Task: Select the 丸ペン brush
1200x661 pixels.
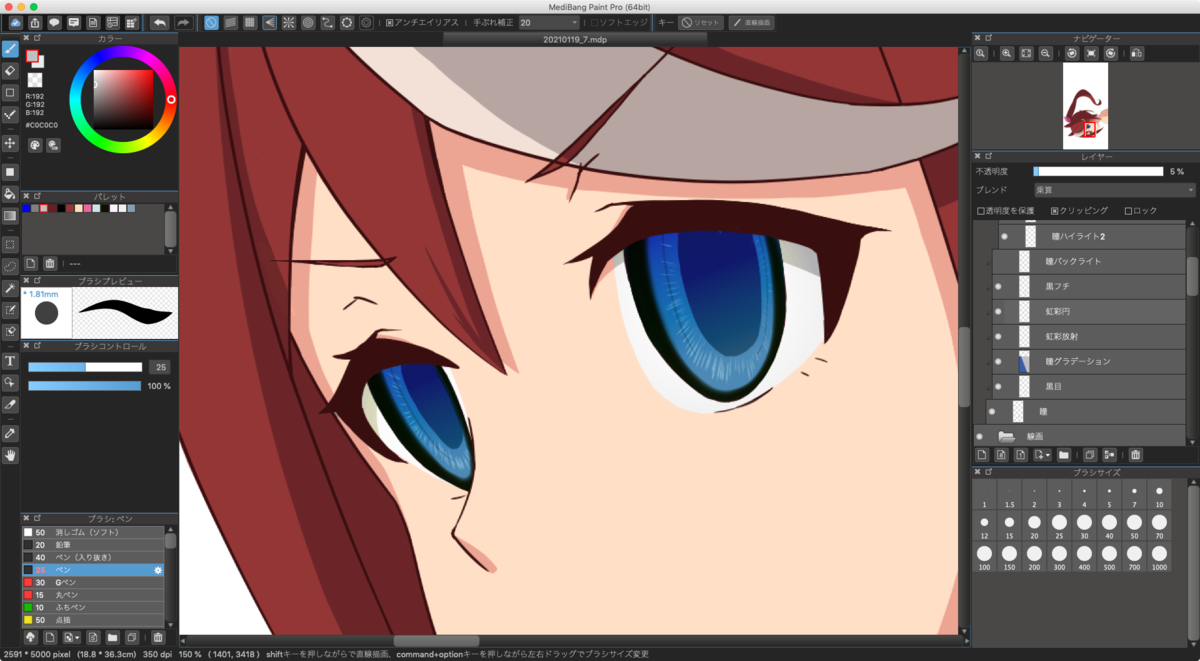Action: click(x=93, y=594)
